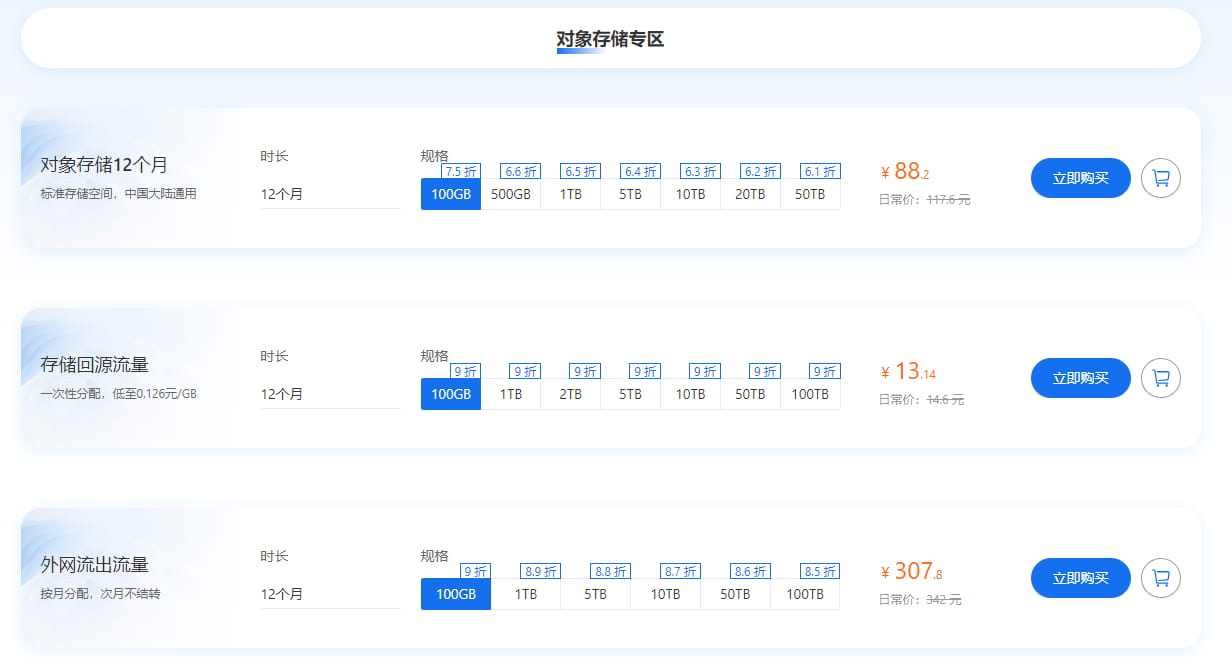Pick 10TB spec for 外网流出流量
This screenshot has height=664, width=1232.
pyautogui.click(x=666, y=594)
